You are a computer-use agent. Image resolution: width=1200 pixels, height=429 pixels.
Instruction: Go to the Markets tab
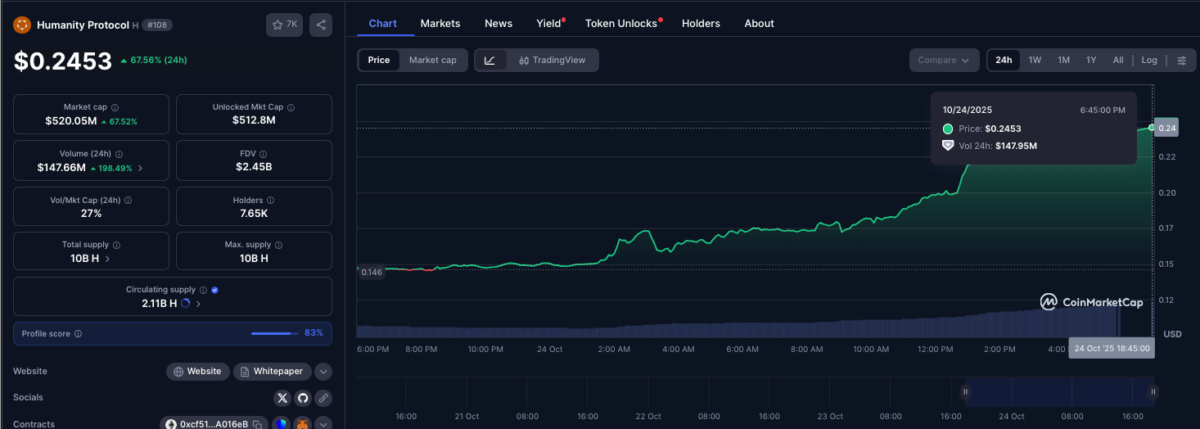(440, 23)
